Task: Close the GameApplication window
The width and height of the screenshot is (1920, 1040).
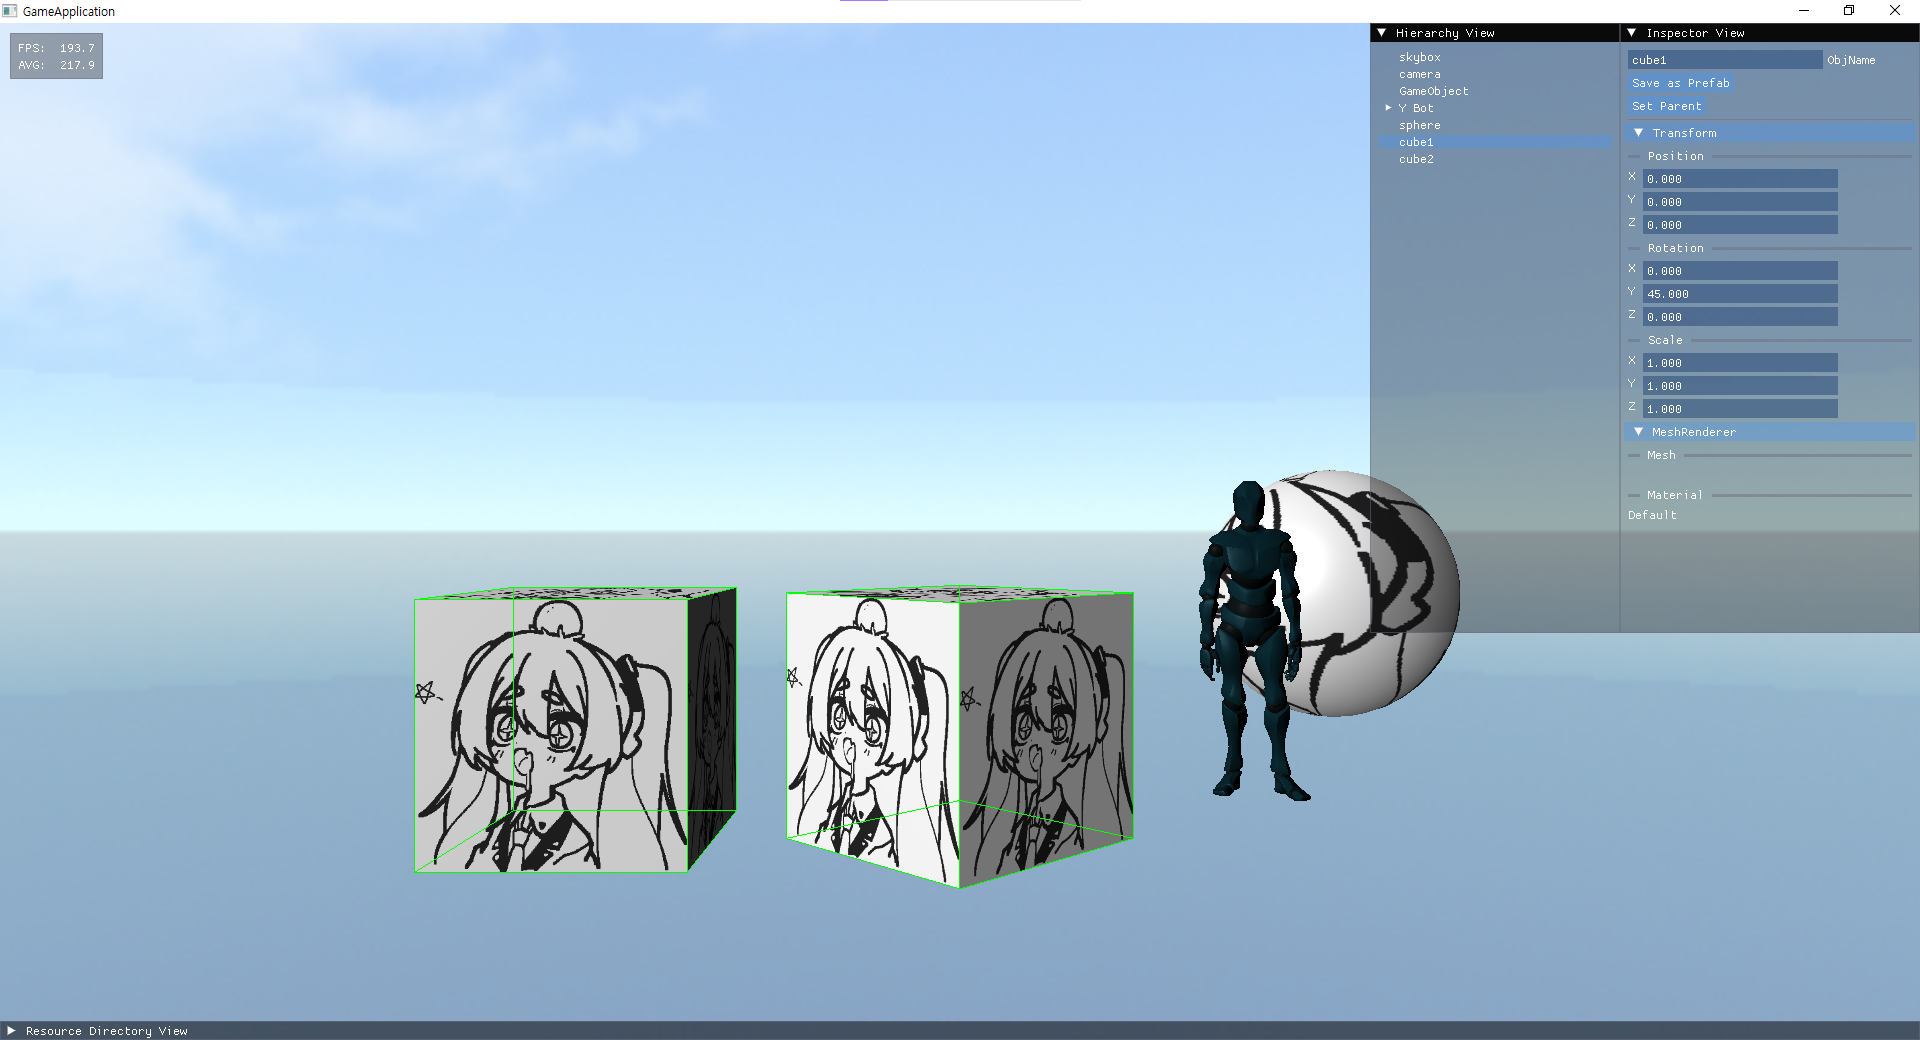Action: point(1895,11)
